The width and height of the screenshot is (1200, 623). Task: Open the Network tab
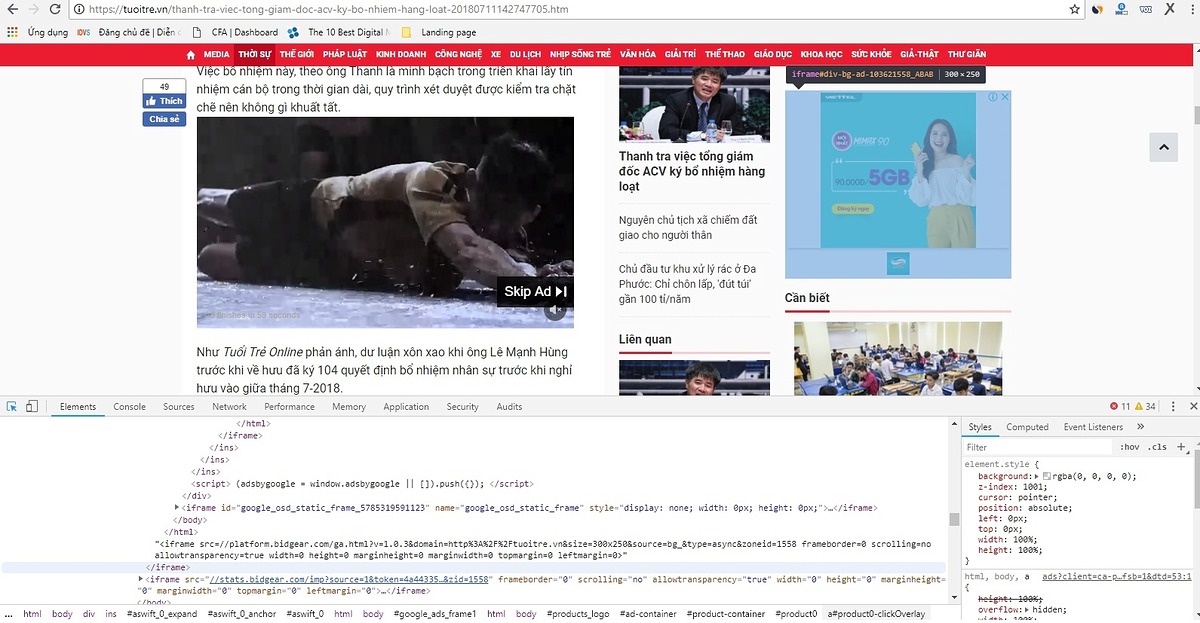pyautogui.click(x=229, y=407)
